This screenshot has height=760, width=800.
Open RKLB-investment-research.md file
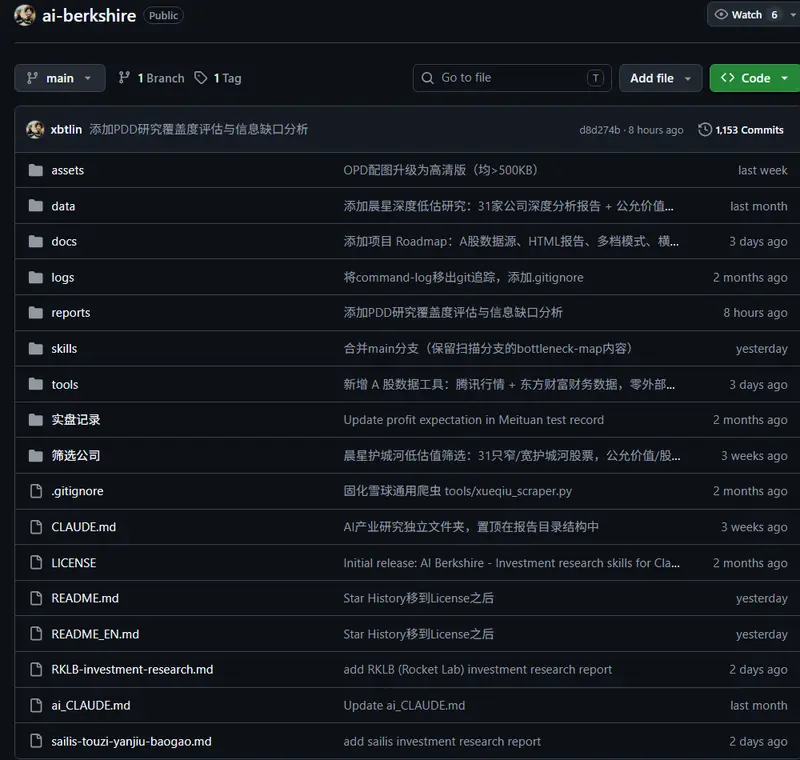pos(132,669)
